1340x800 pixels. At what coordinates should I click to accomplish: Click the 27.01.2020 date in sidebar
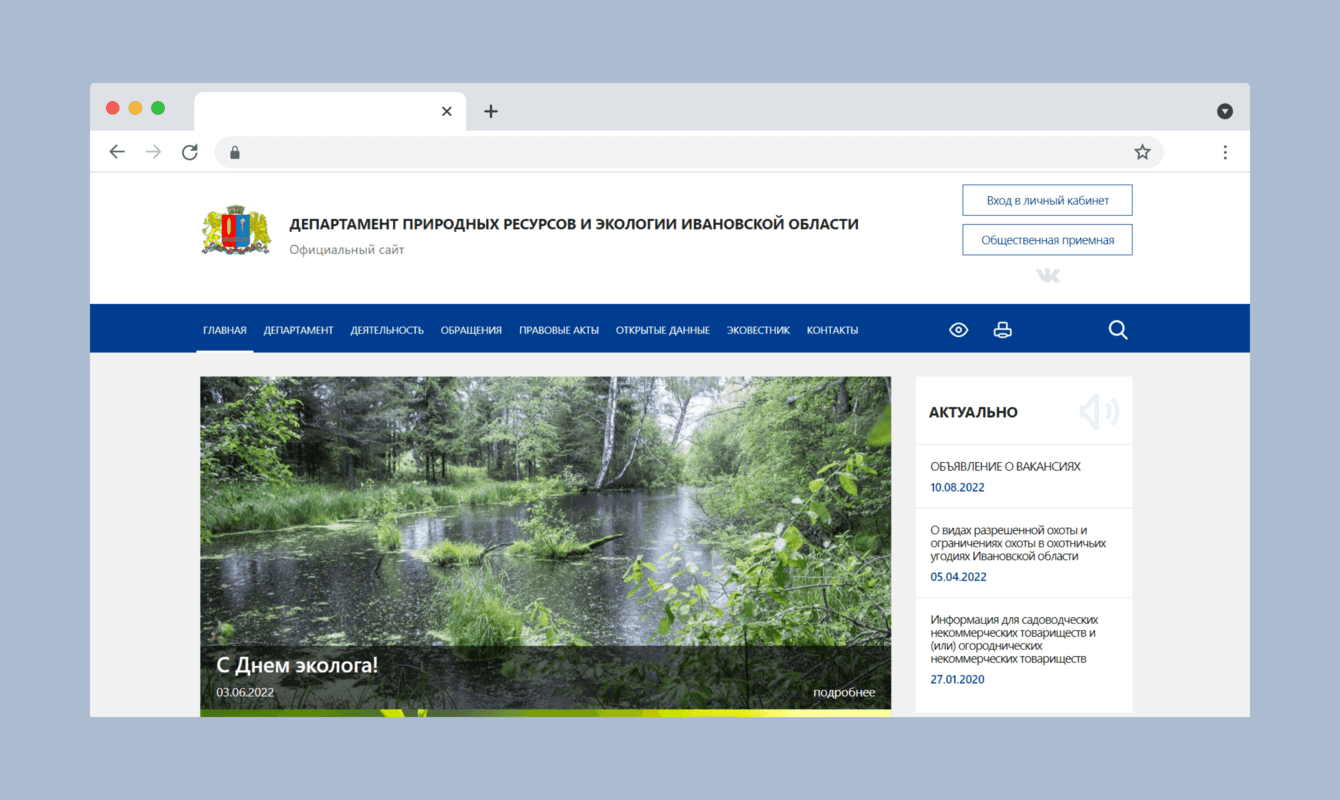pos(957,680)
